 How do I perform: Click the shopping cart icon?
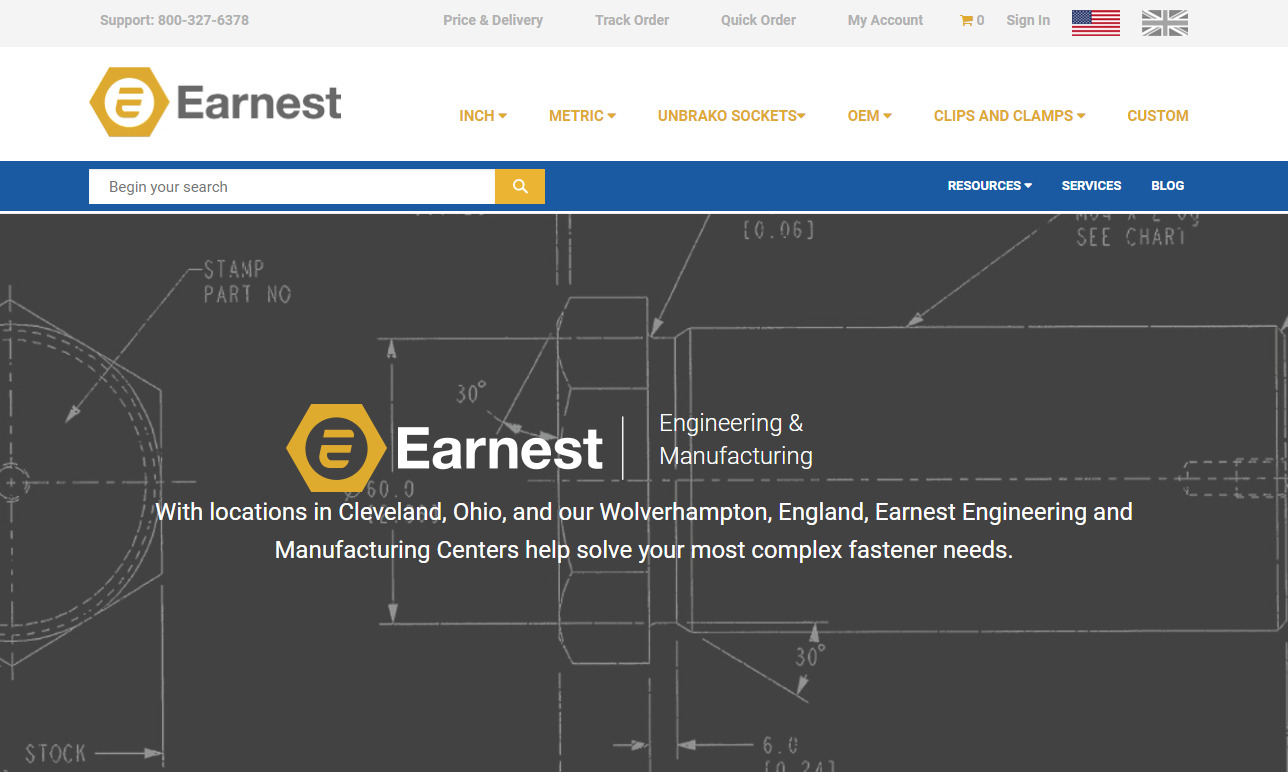point(964,20)
